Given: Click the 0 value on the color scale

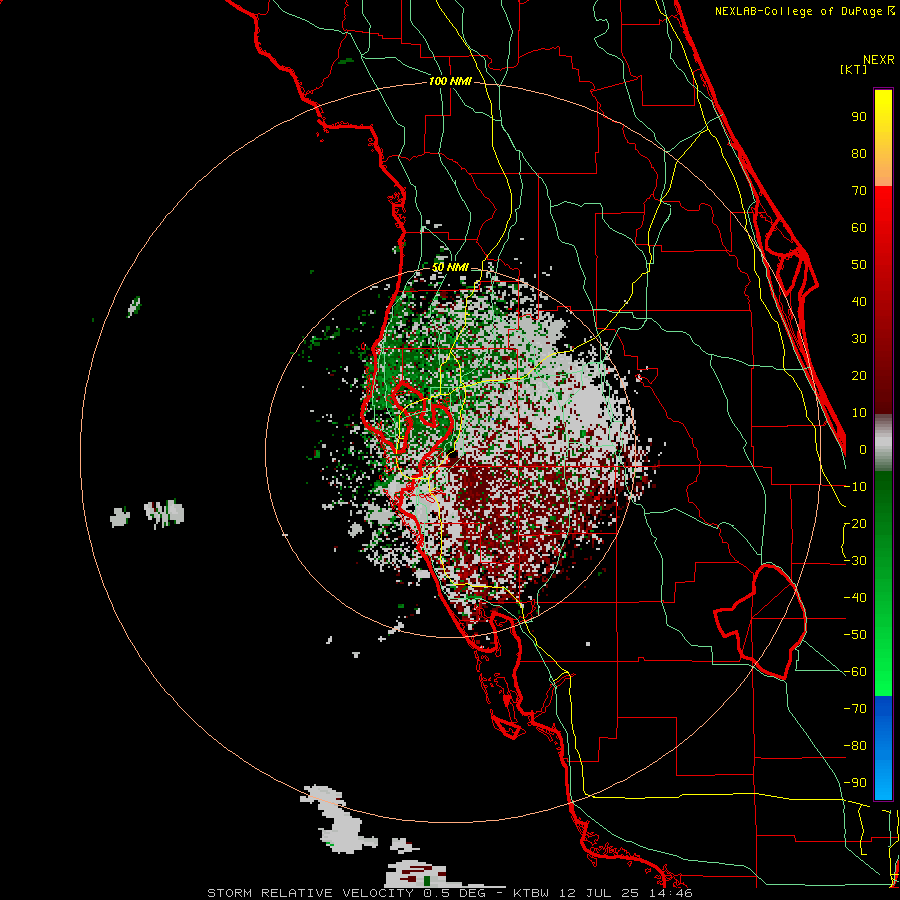Looking at the screenshot, I should coord(863,450).
